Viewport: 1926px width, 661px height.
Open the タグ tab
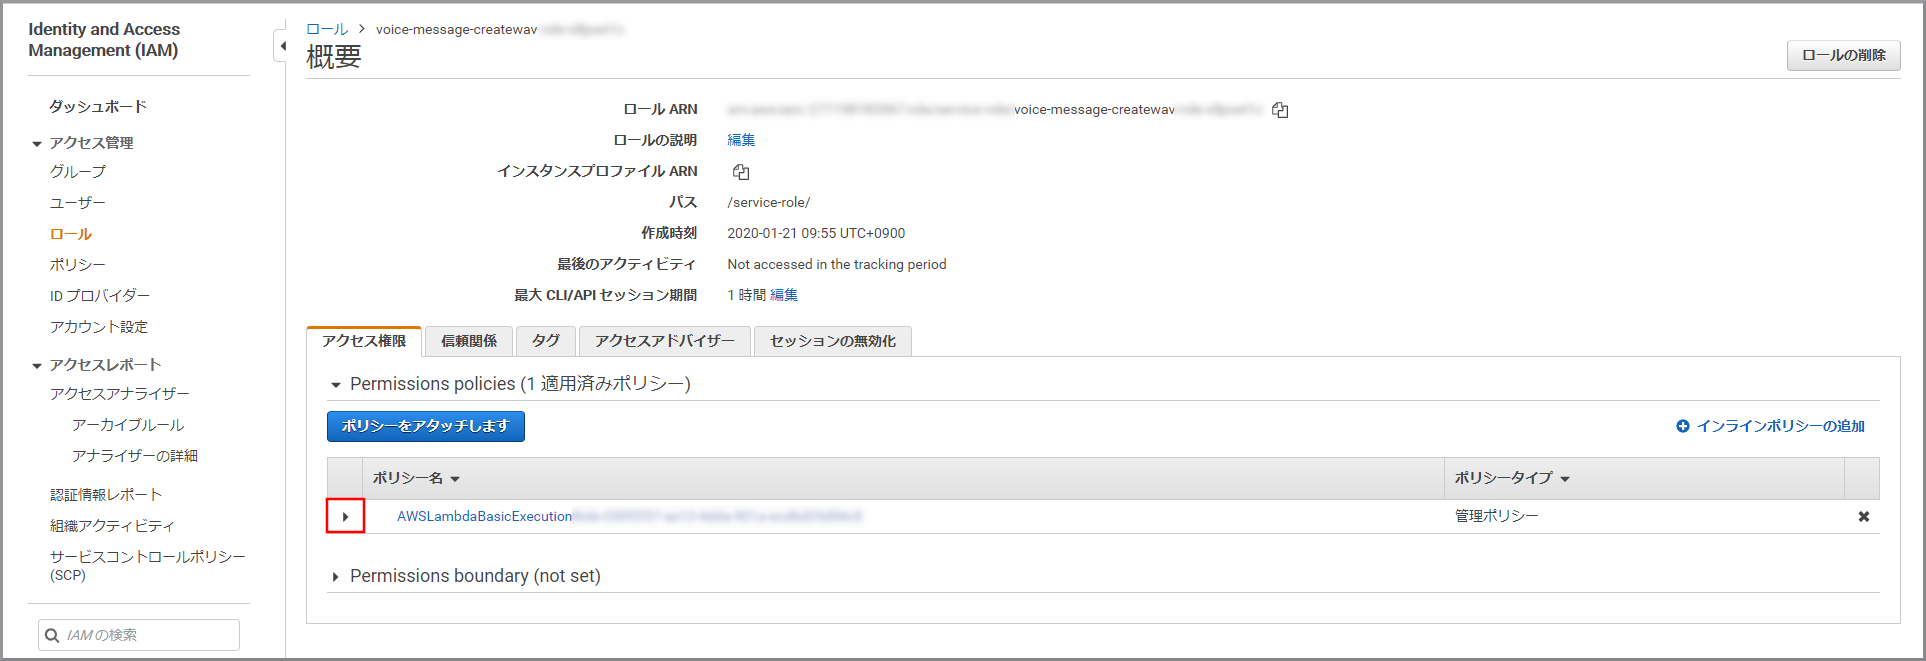pyautogui.click(x=546, y=341)
